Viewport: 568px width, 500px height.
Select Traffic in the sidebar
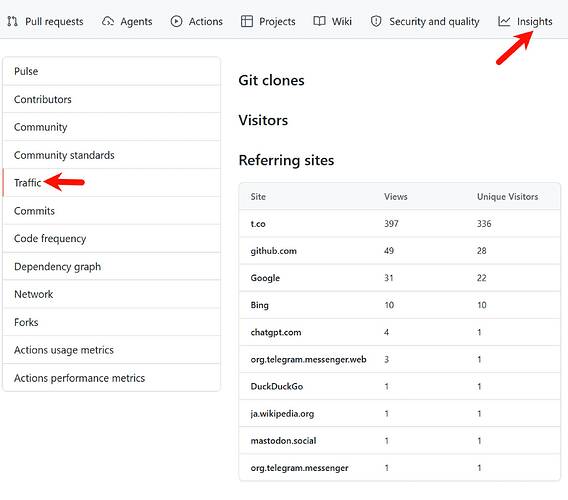coord(112,183)
